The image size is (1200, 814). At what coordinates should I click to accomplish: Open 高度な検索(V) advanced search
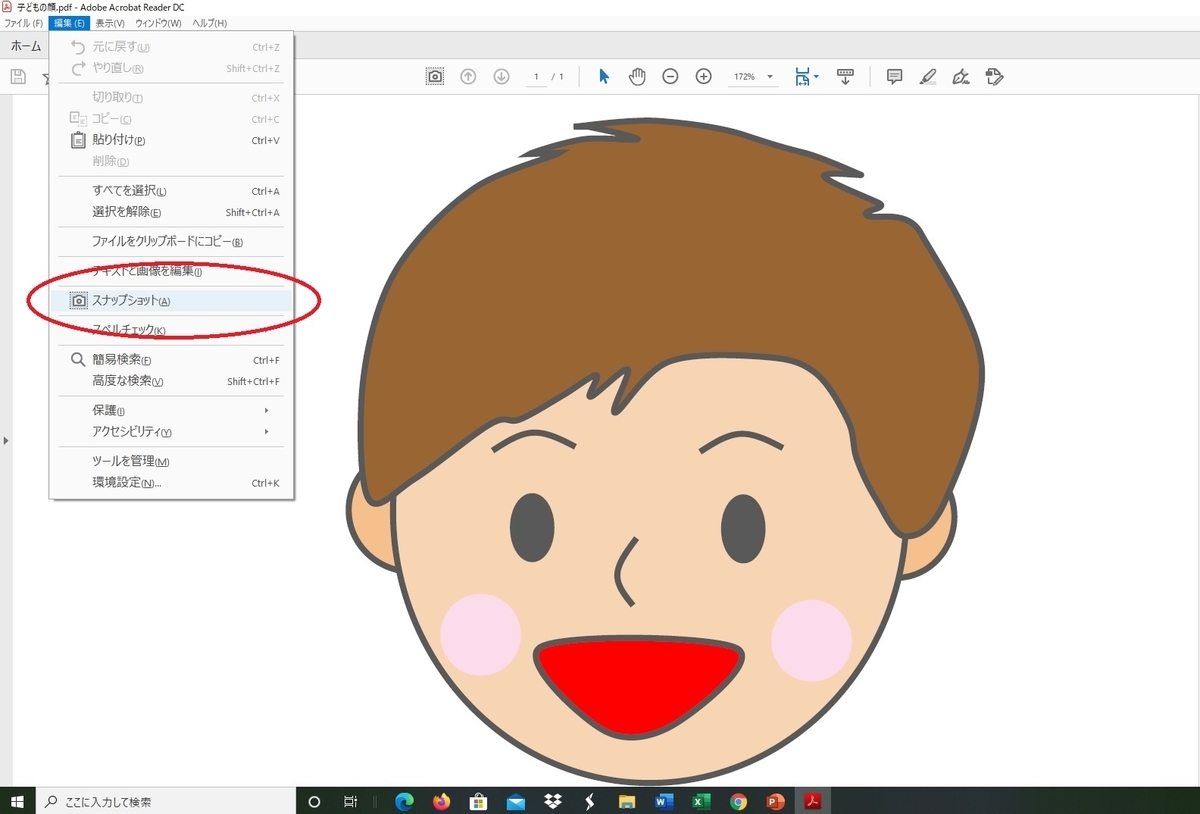[x=172, y=381]
